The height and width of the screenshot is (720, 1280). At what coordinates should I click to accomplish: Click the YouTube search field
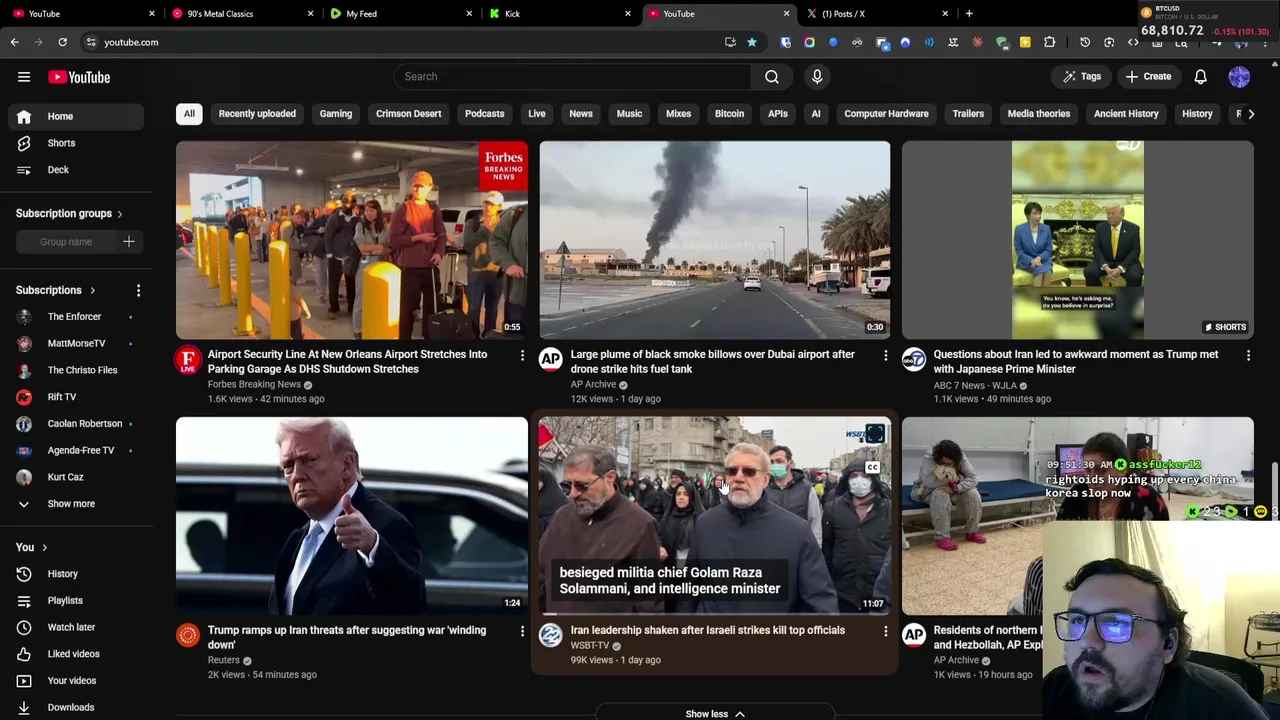pyautogui.click(x=572, y=76)
